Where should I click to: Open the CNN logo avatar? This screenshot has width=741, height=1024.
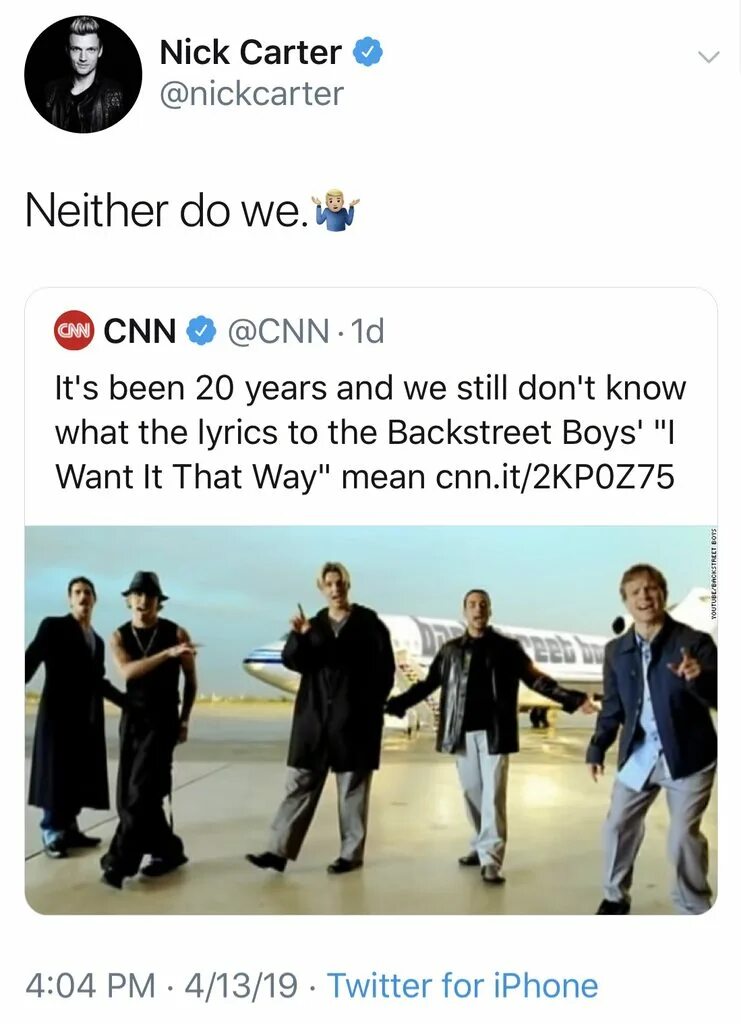(x=74, y=331)
